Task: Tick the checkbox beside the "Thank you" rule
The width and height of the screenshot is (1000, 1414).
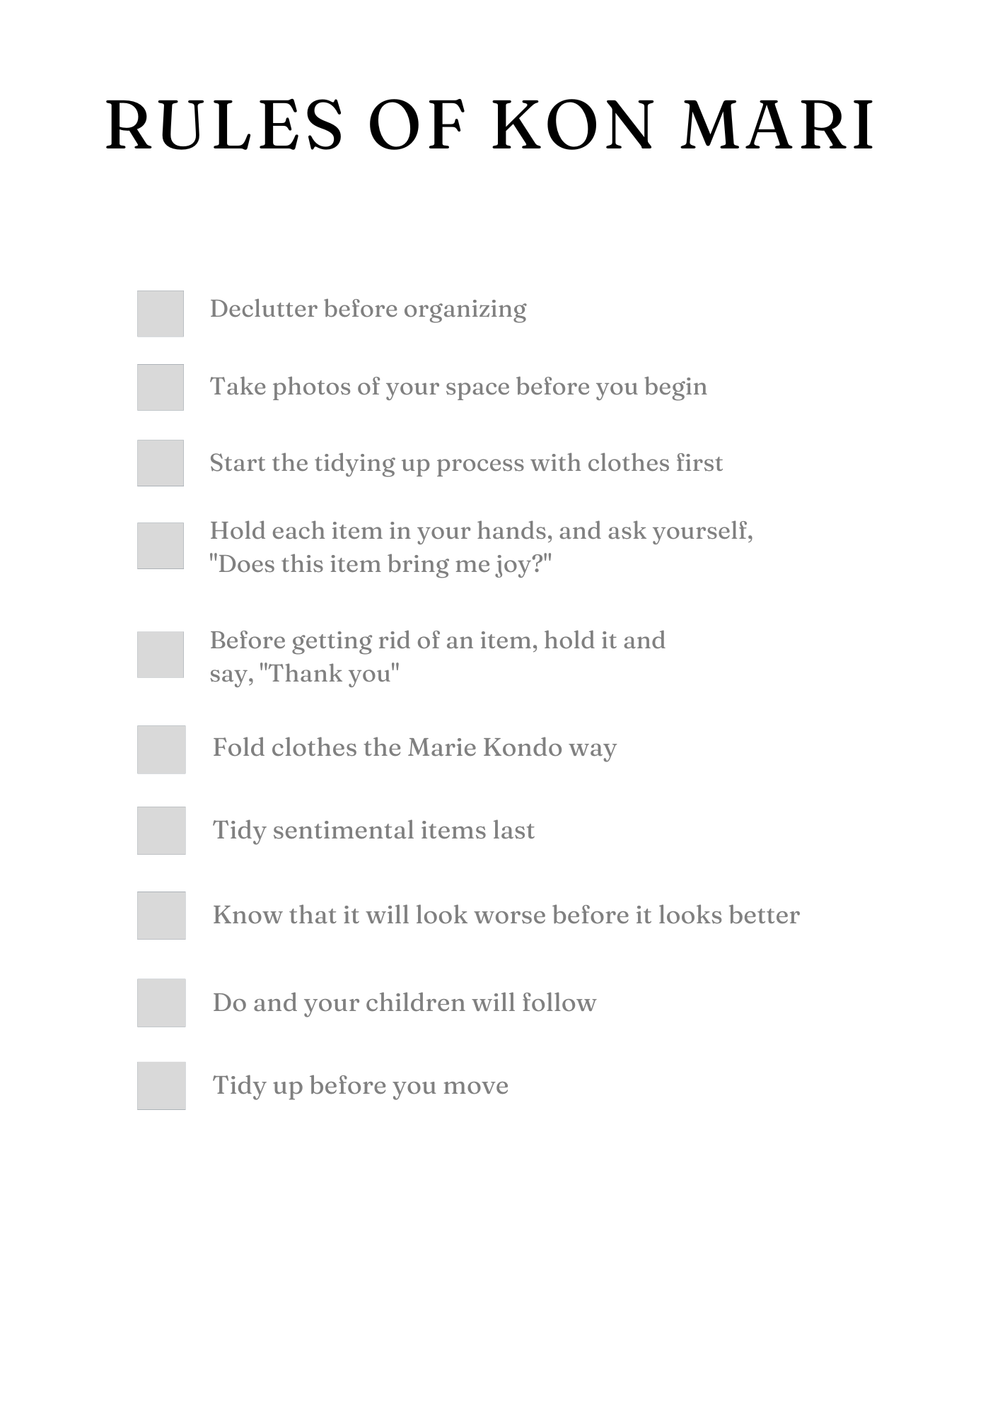Action: pos(160,654)
